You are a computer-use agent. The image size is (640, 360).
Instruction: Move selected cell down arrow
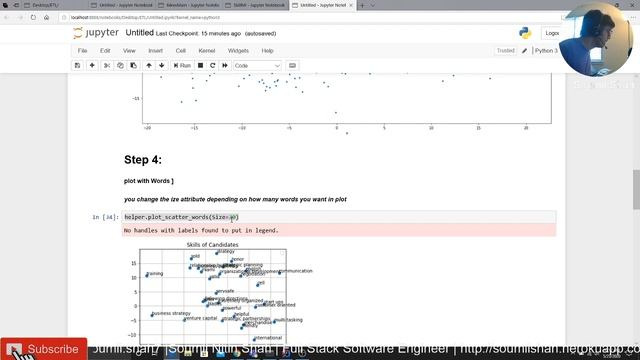pos(162,65)
